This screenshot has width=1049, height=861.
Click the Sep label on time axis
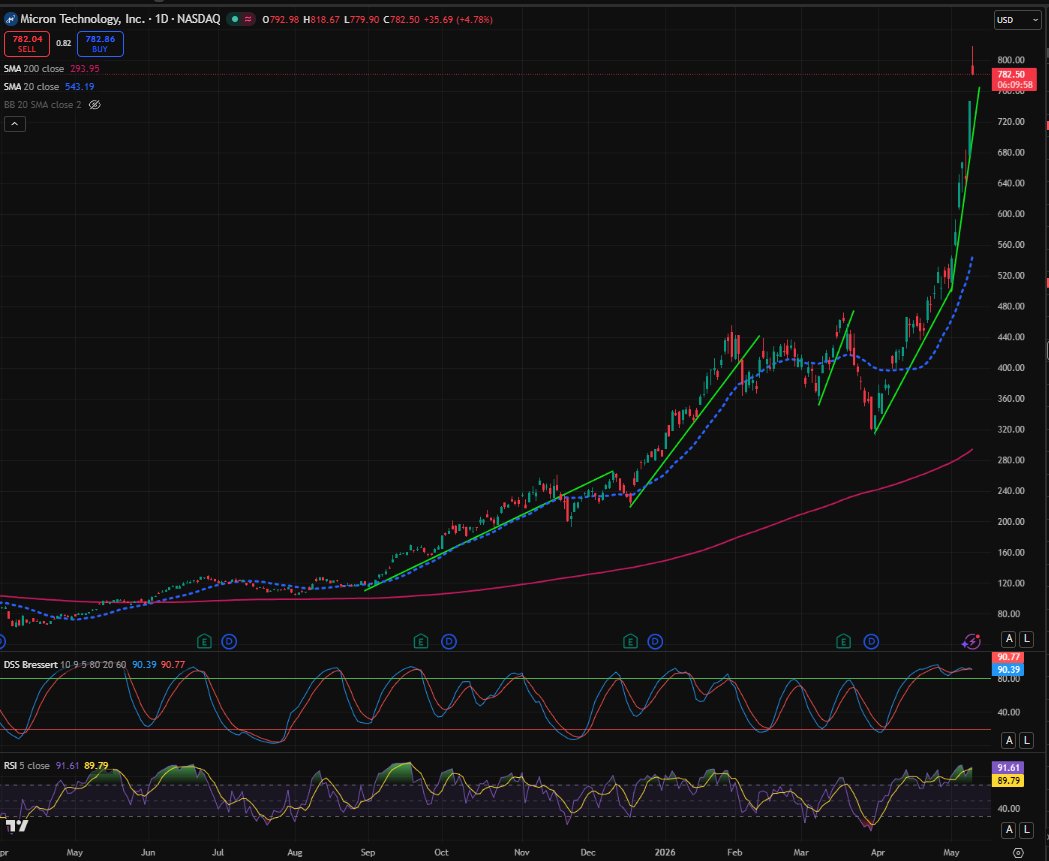click(368, 852)
